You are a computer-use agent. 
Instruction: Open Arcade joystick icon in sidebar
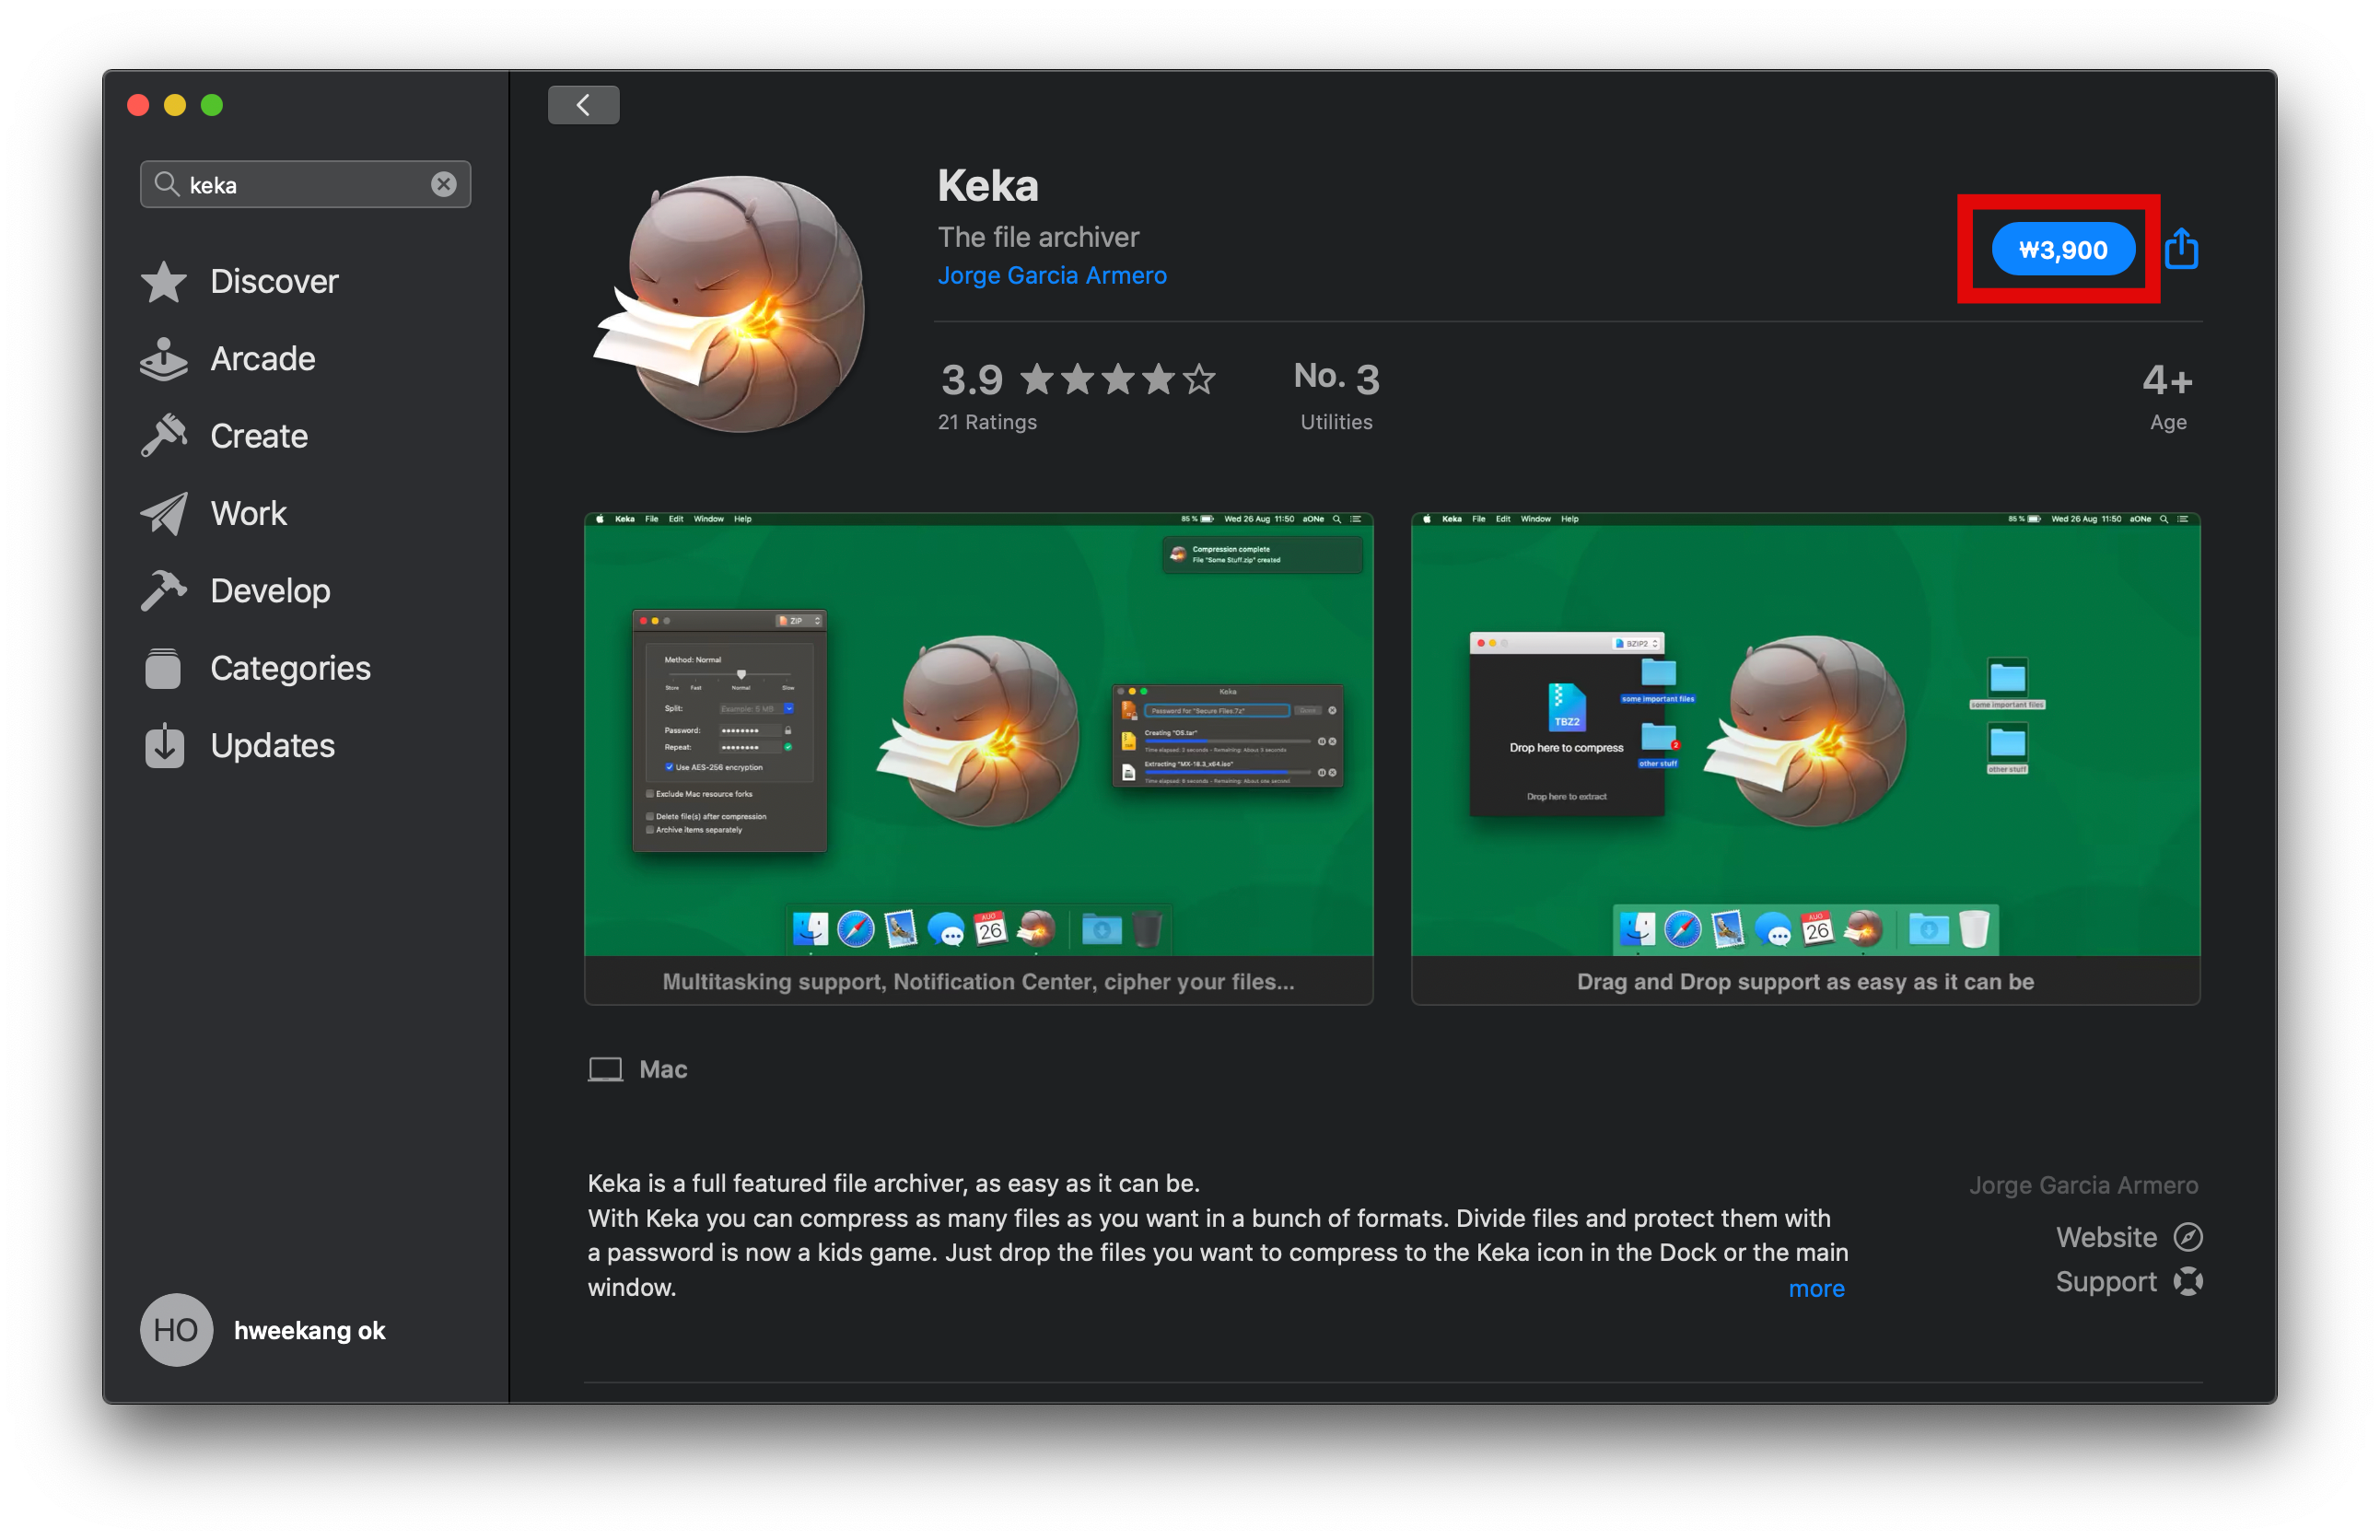164,359
